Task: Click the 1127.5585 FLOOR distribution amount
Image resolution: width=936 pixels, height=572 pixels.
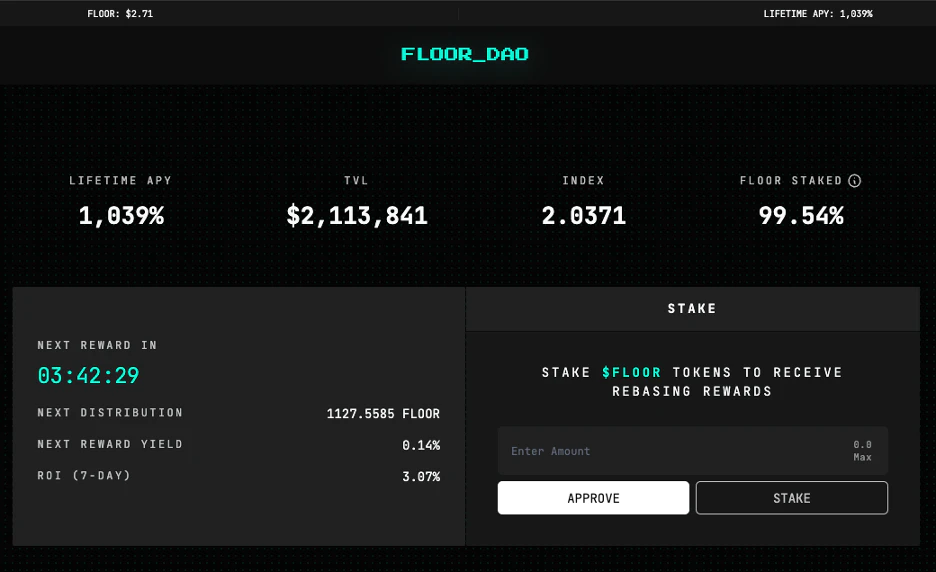Action: 383,413
